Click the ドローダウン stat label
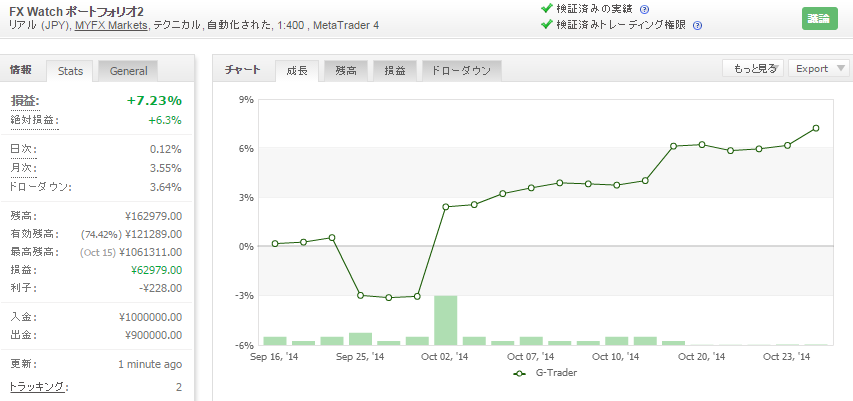 [x=40, y=186]
